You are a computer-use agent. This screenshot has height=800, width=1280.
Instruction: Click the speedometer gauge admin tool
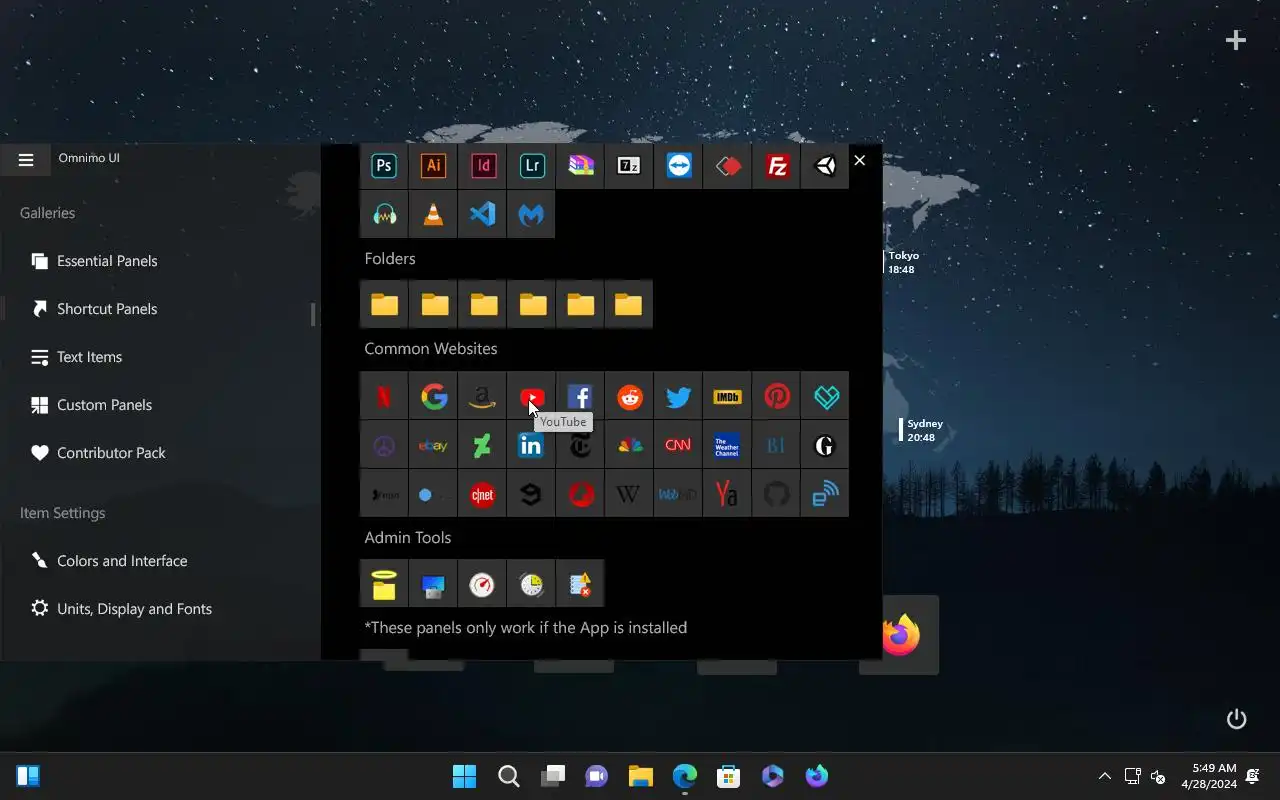tap(483, 584)
